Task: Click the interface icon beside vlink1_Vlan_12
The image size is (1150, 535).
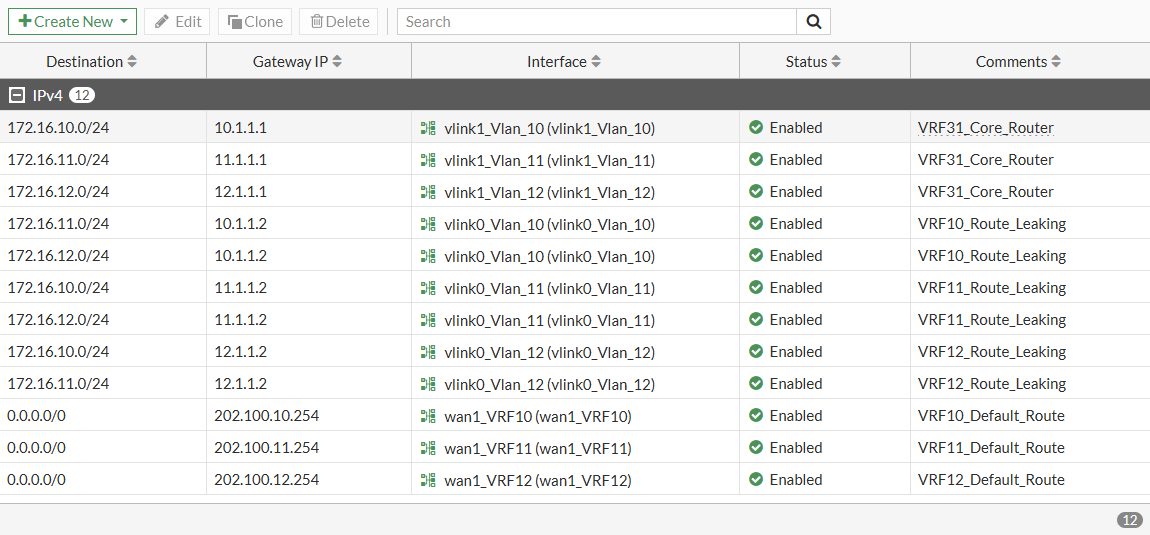Action: pos(428,192)
